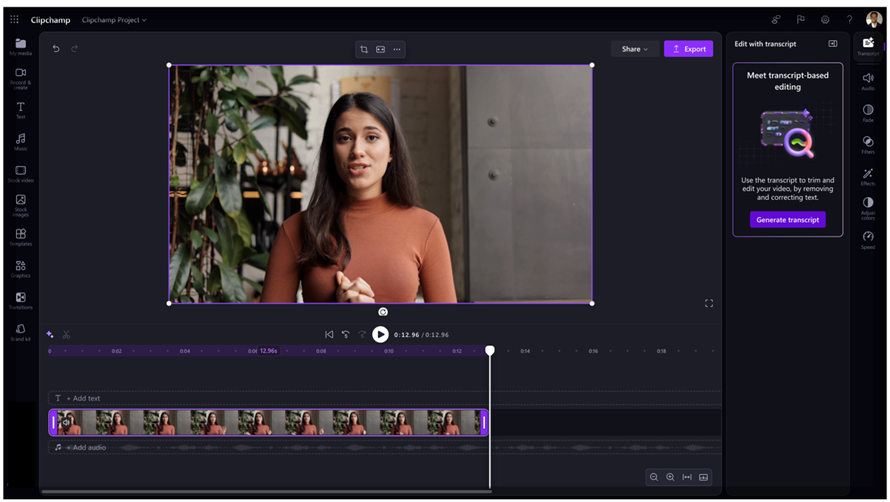Image resolution: width=890 pixels, height=502 pixels.
Task: Play the video preview
Action: click(x=380, y=334)
